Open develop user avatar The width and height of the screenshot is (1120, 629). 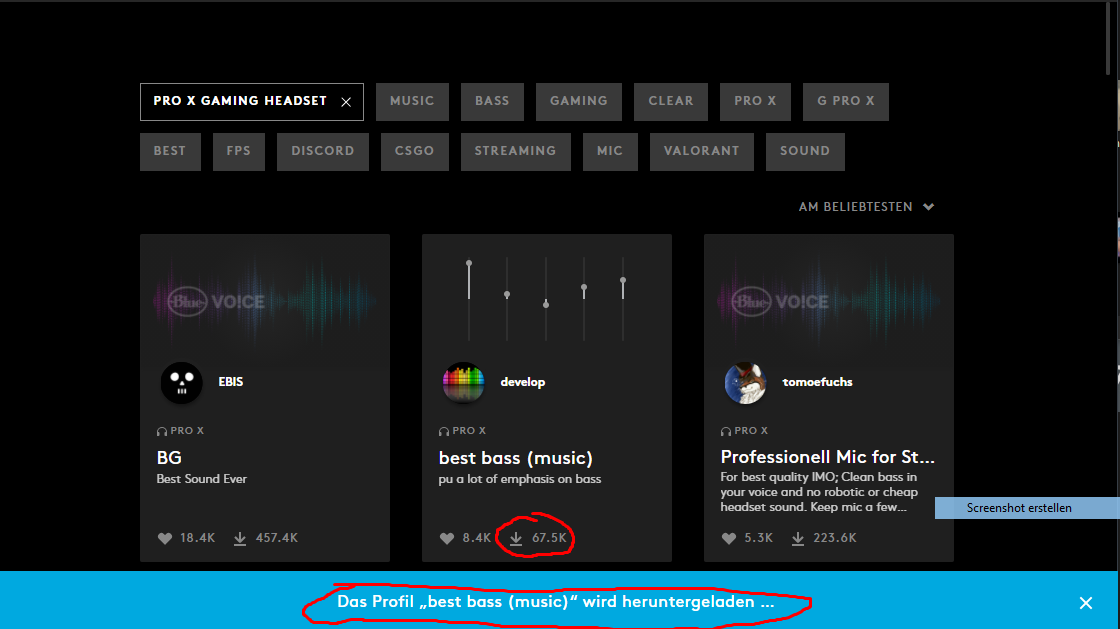[x=464, y=383]
